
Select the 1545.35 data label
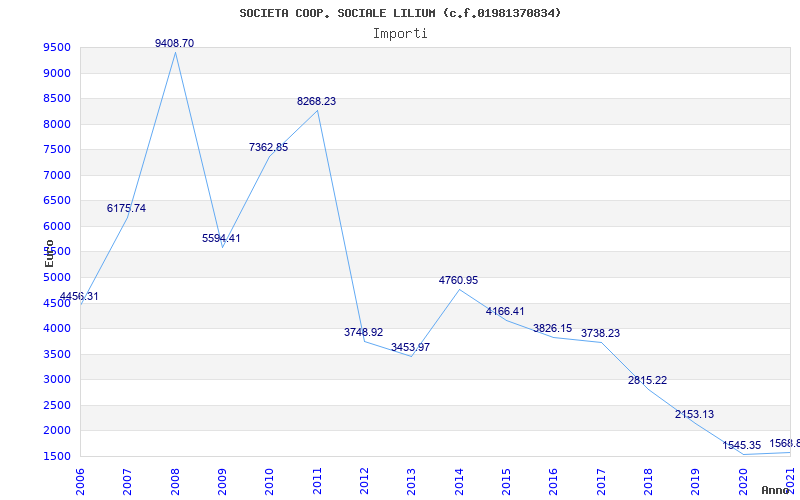coord(742,445)
